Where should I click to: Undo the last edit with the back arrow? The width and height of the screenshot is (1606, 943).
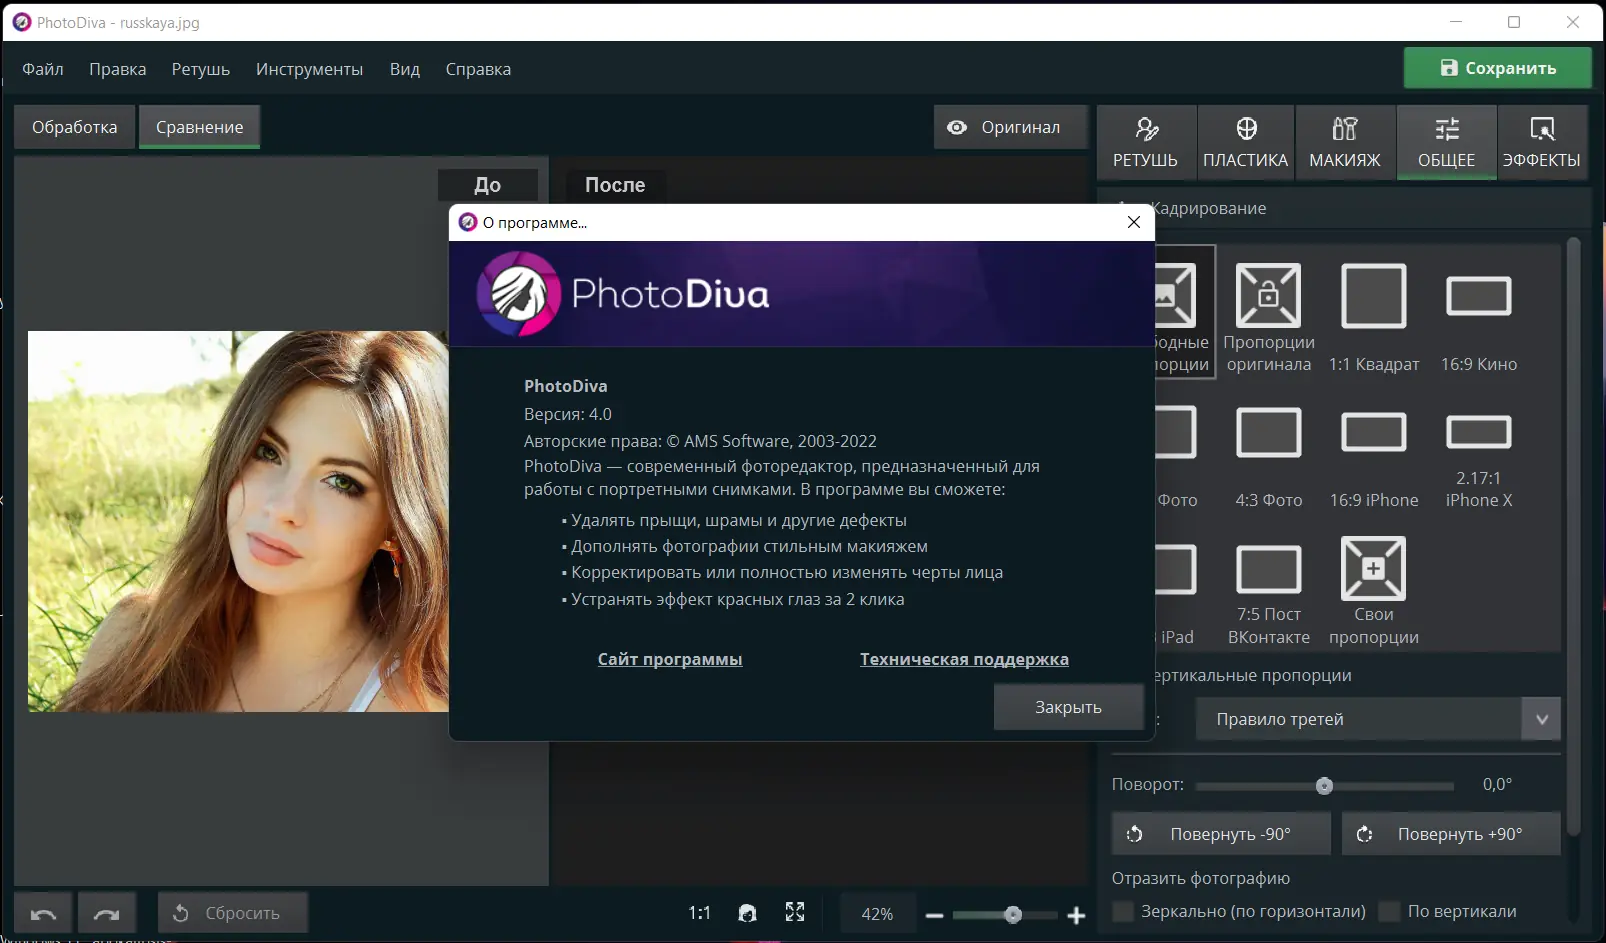(44, 913)
